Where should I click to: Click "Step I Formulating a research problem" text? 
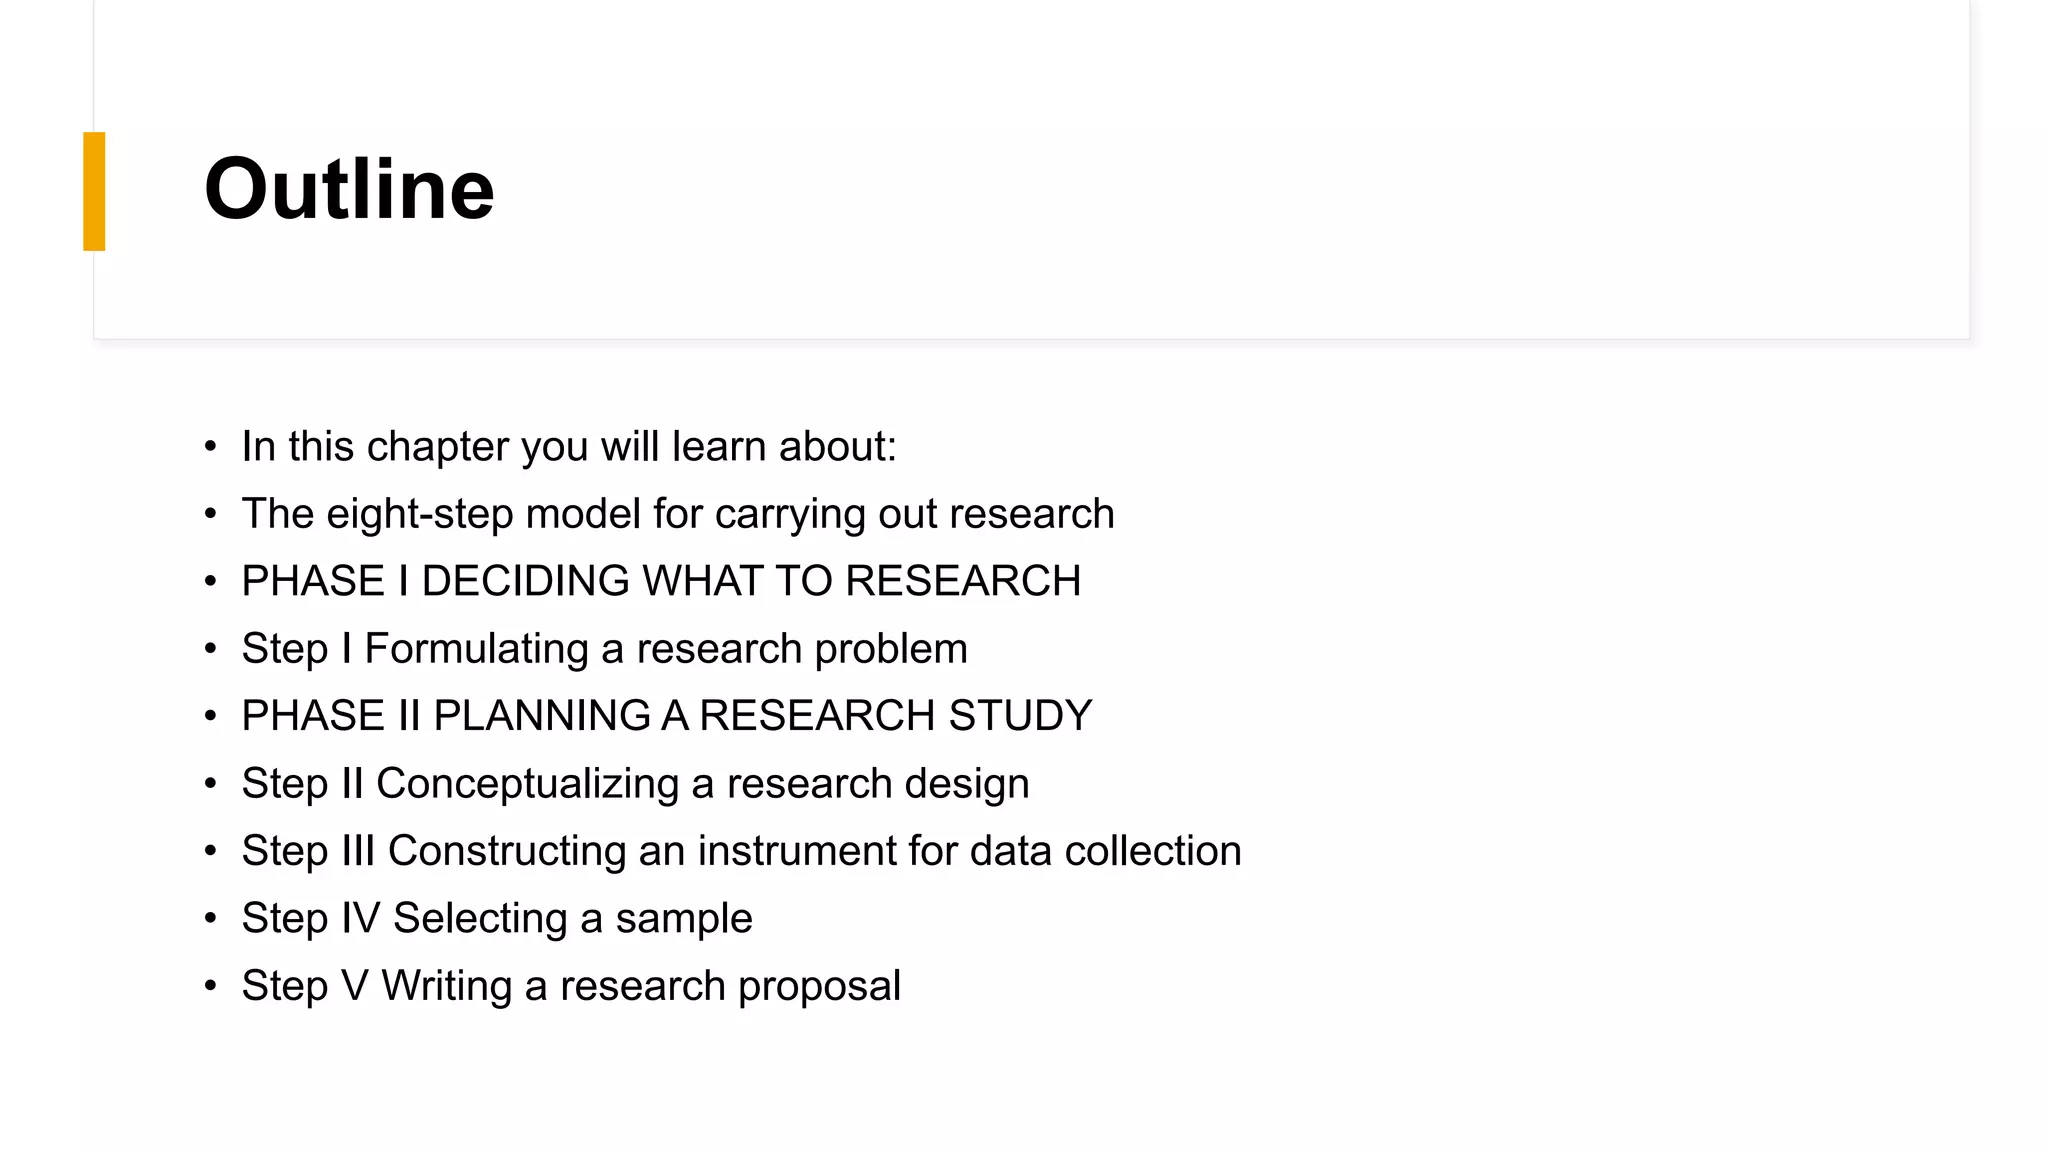(x=604, y=649)
